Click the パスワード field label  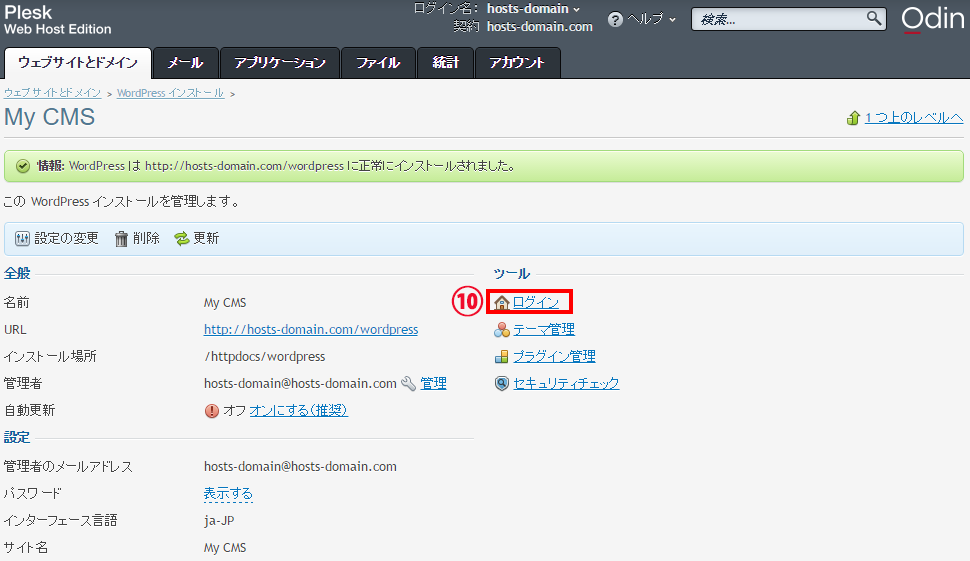point(33,494)
